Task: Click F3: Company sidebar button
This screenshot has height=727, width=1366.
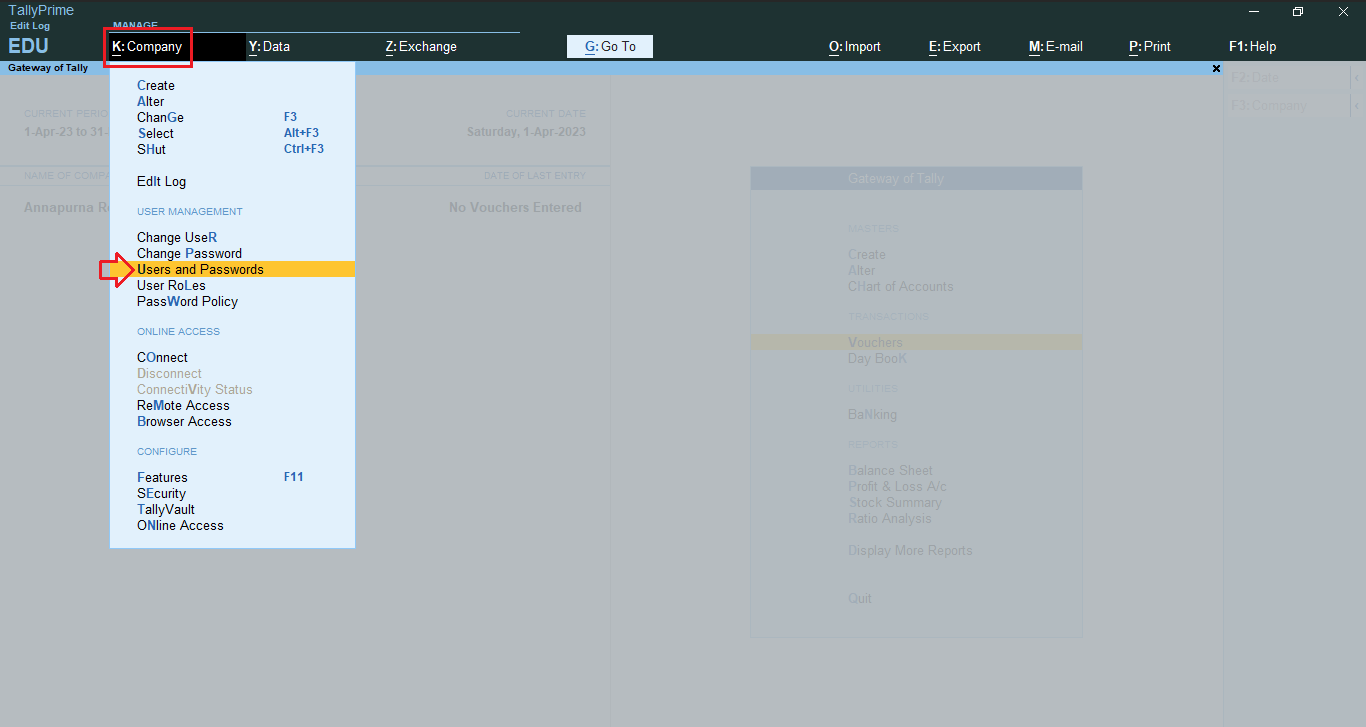Action: tap(1288, 106)
